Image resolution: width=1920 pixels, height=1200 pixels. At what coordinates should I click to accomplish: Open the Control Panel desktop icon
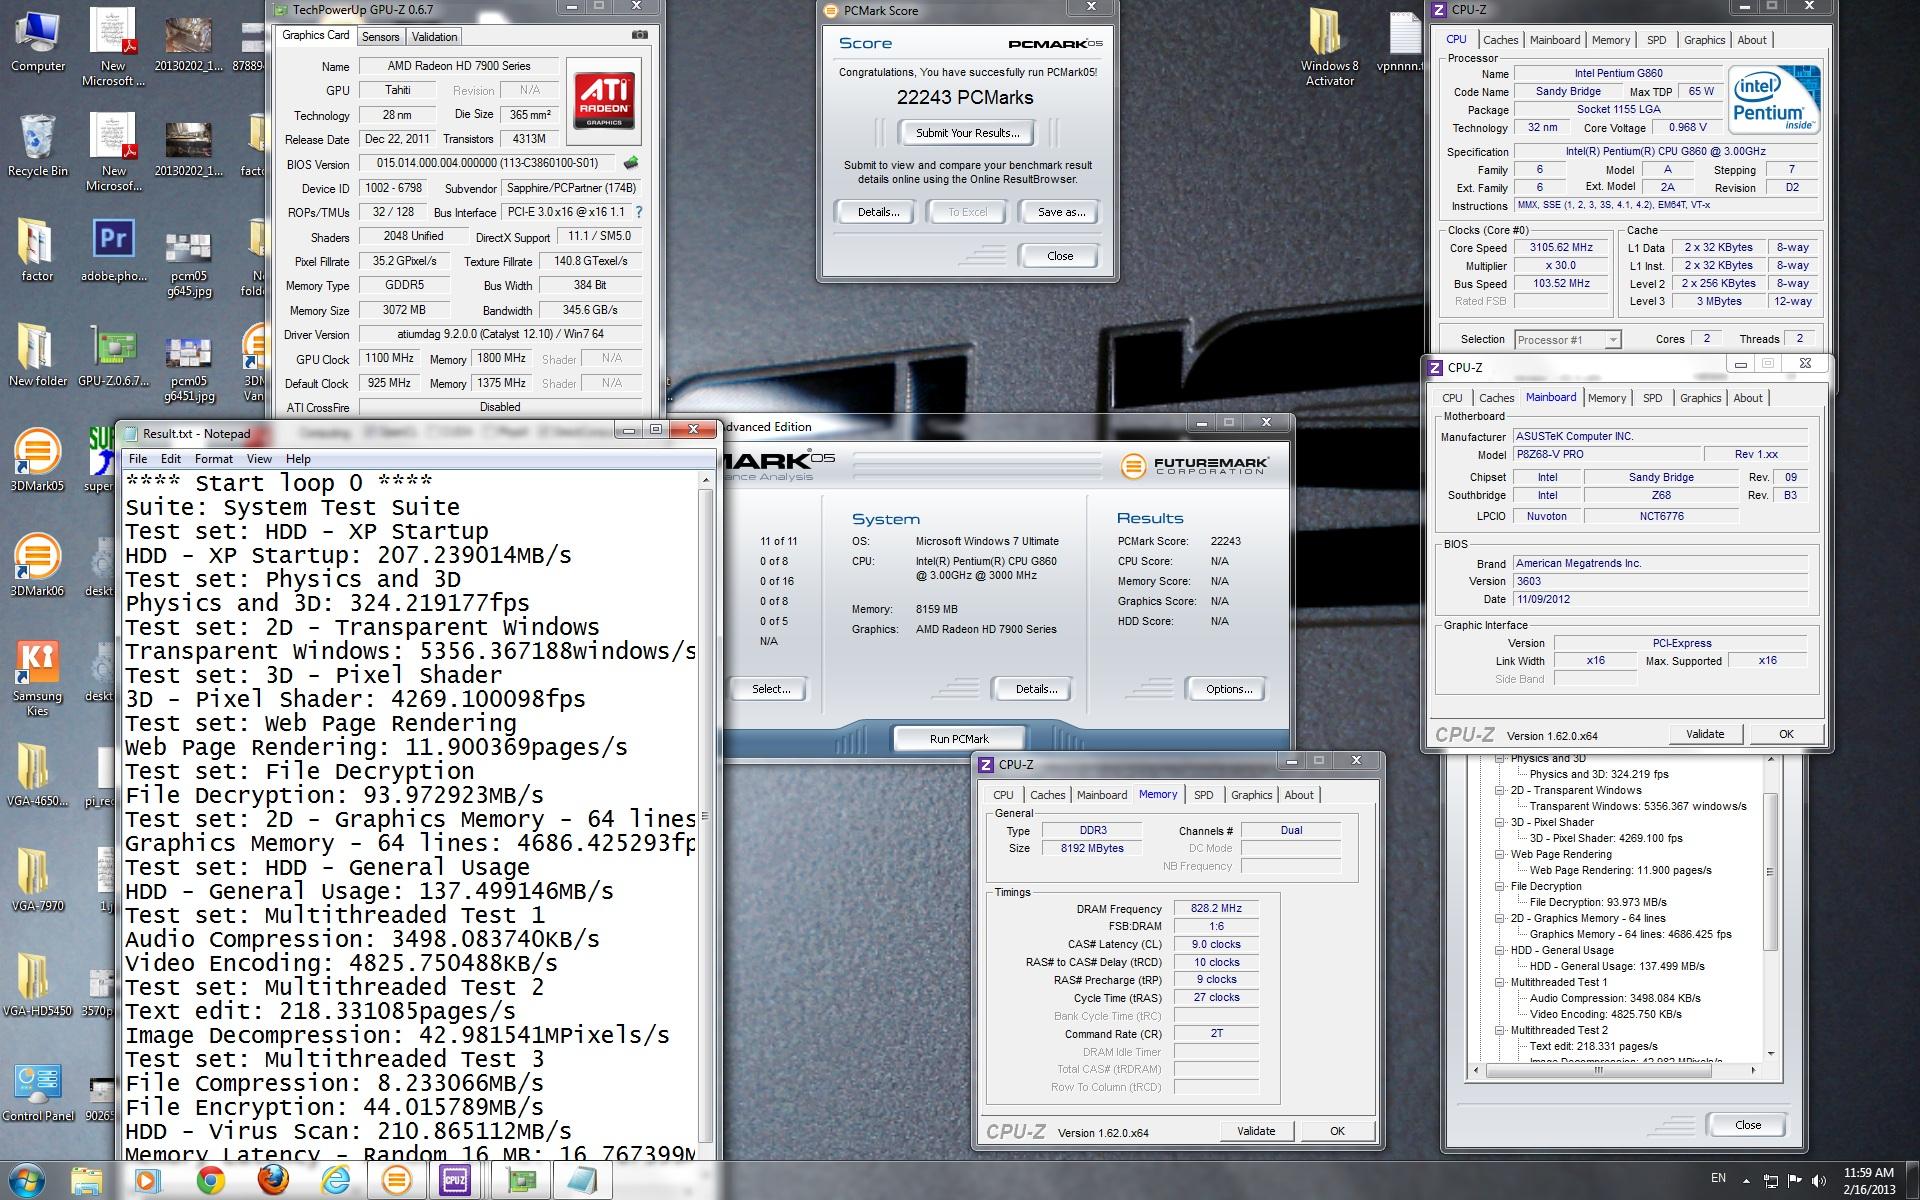(x=37, y=1090)
